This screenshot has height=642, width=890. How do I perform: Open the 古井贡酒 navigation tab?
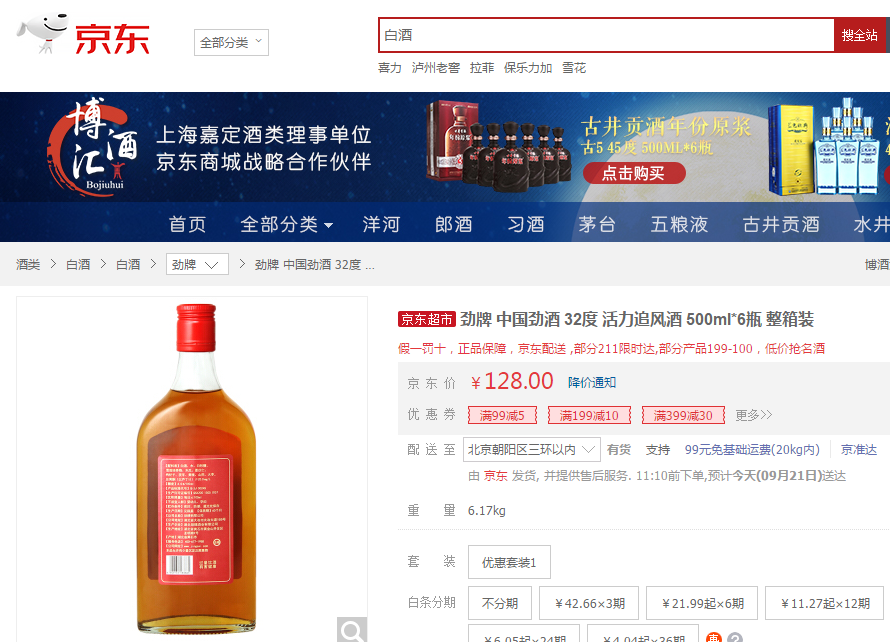coord(781,224)
